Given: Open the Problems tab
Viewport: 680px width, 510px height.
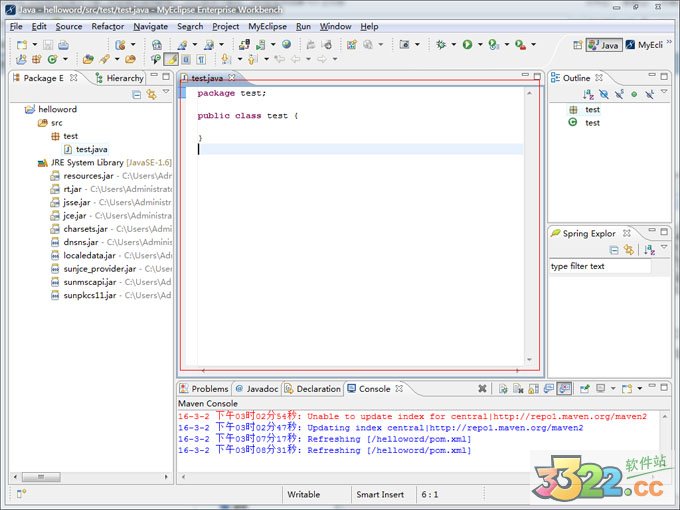Looking at the screenshot, I should (204, 389).
